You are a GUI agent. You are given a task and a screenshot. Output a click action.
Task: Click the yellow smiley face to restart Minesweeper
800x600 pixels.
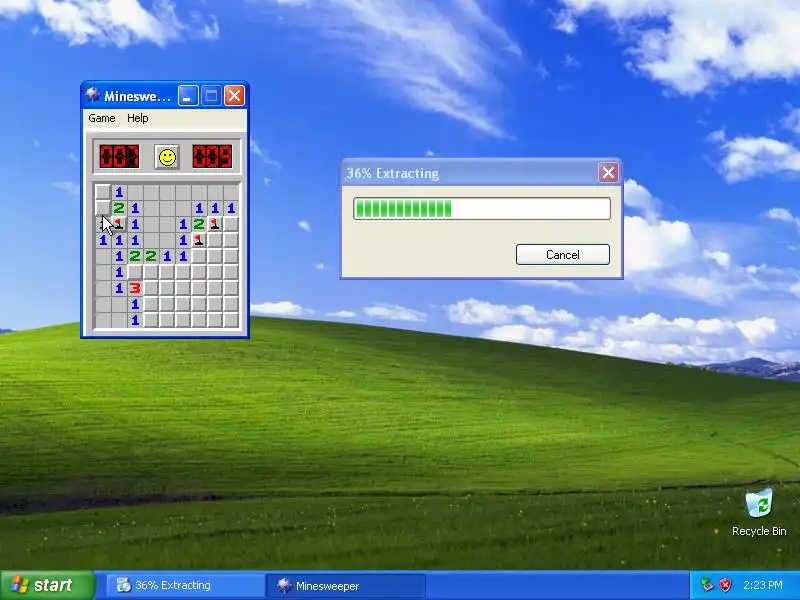tap(167, 157)
